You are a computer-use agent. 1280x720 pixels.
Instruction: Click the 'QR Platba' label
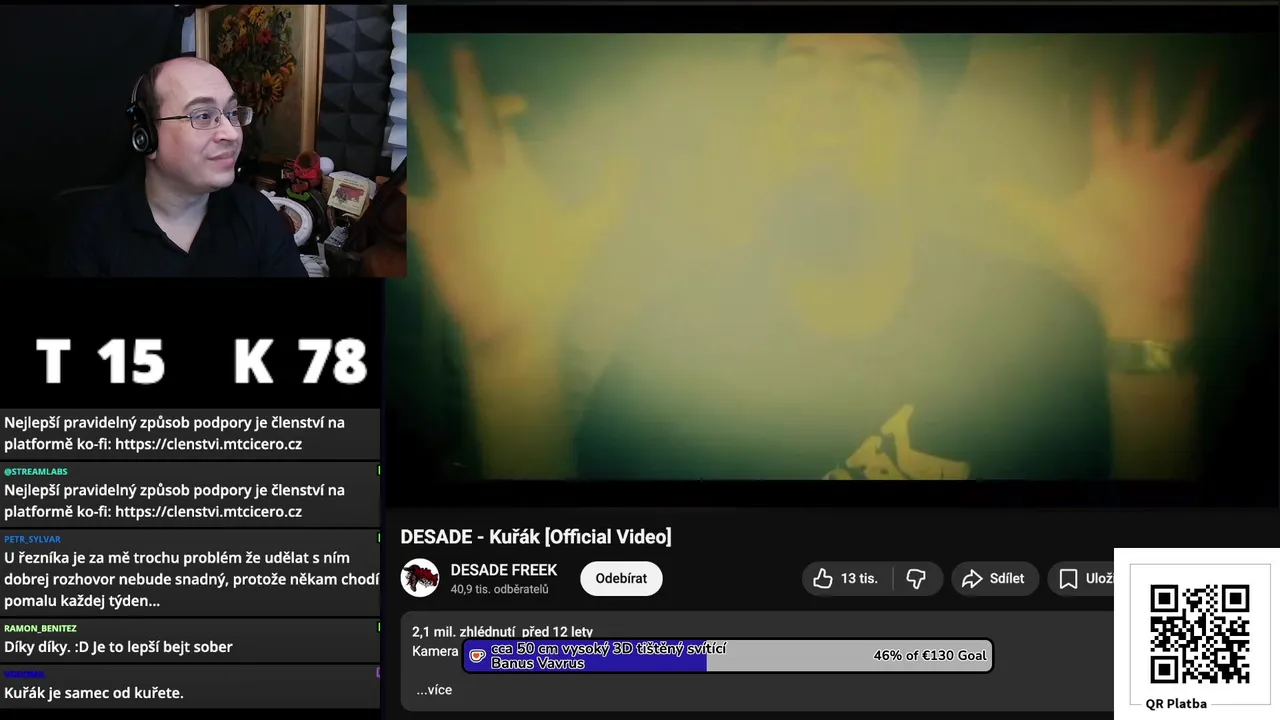[x=1176, y=704]
